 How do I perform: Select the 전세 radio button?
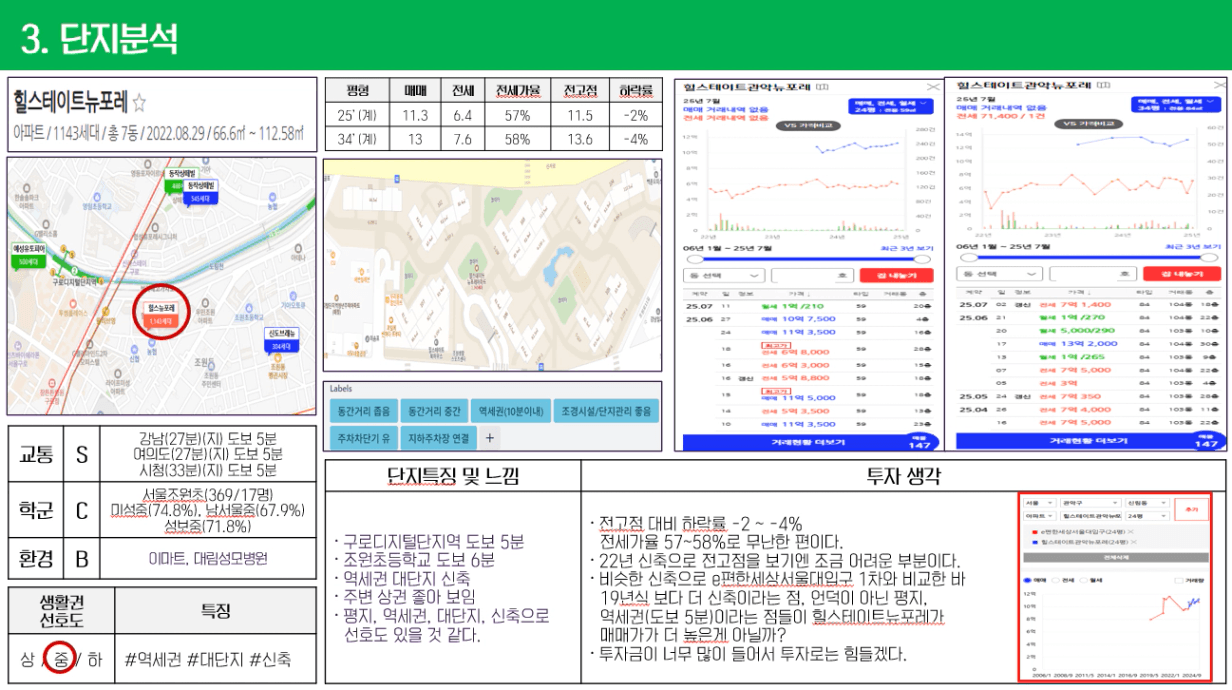coord(1056,580)
